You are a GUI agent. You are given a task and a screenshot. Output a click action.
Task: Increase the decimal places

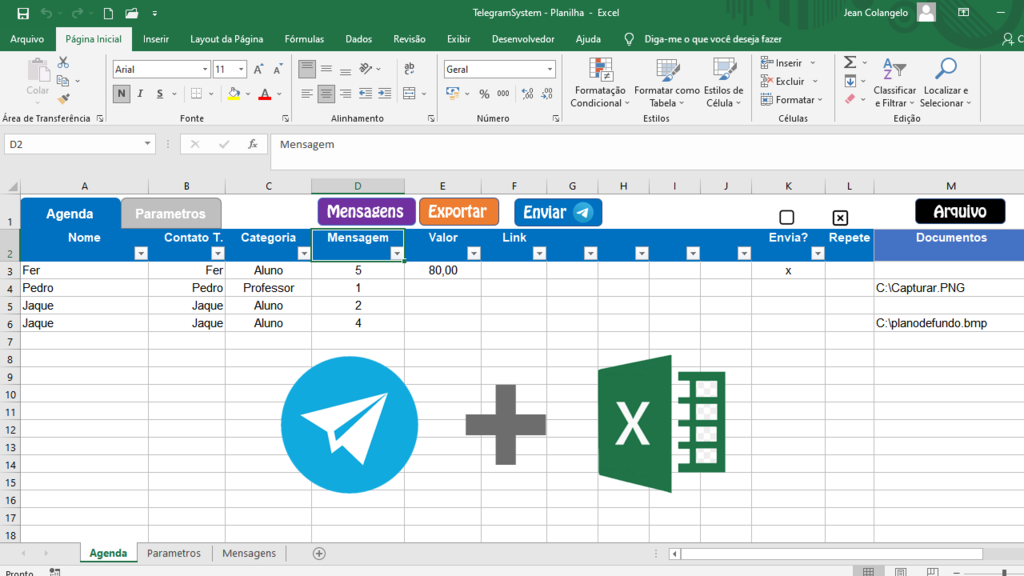pos(528,94)
